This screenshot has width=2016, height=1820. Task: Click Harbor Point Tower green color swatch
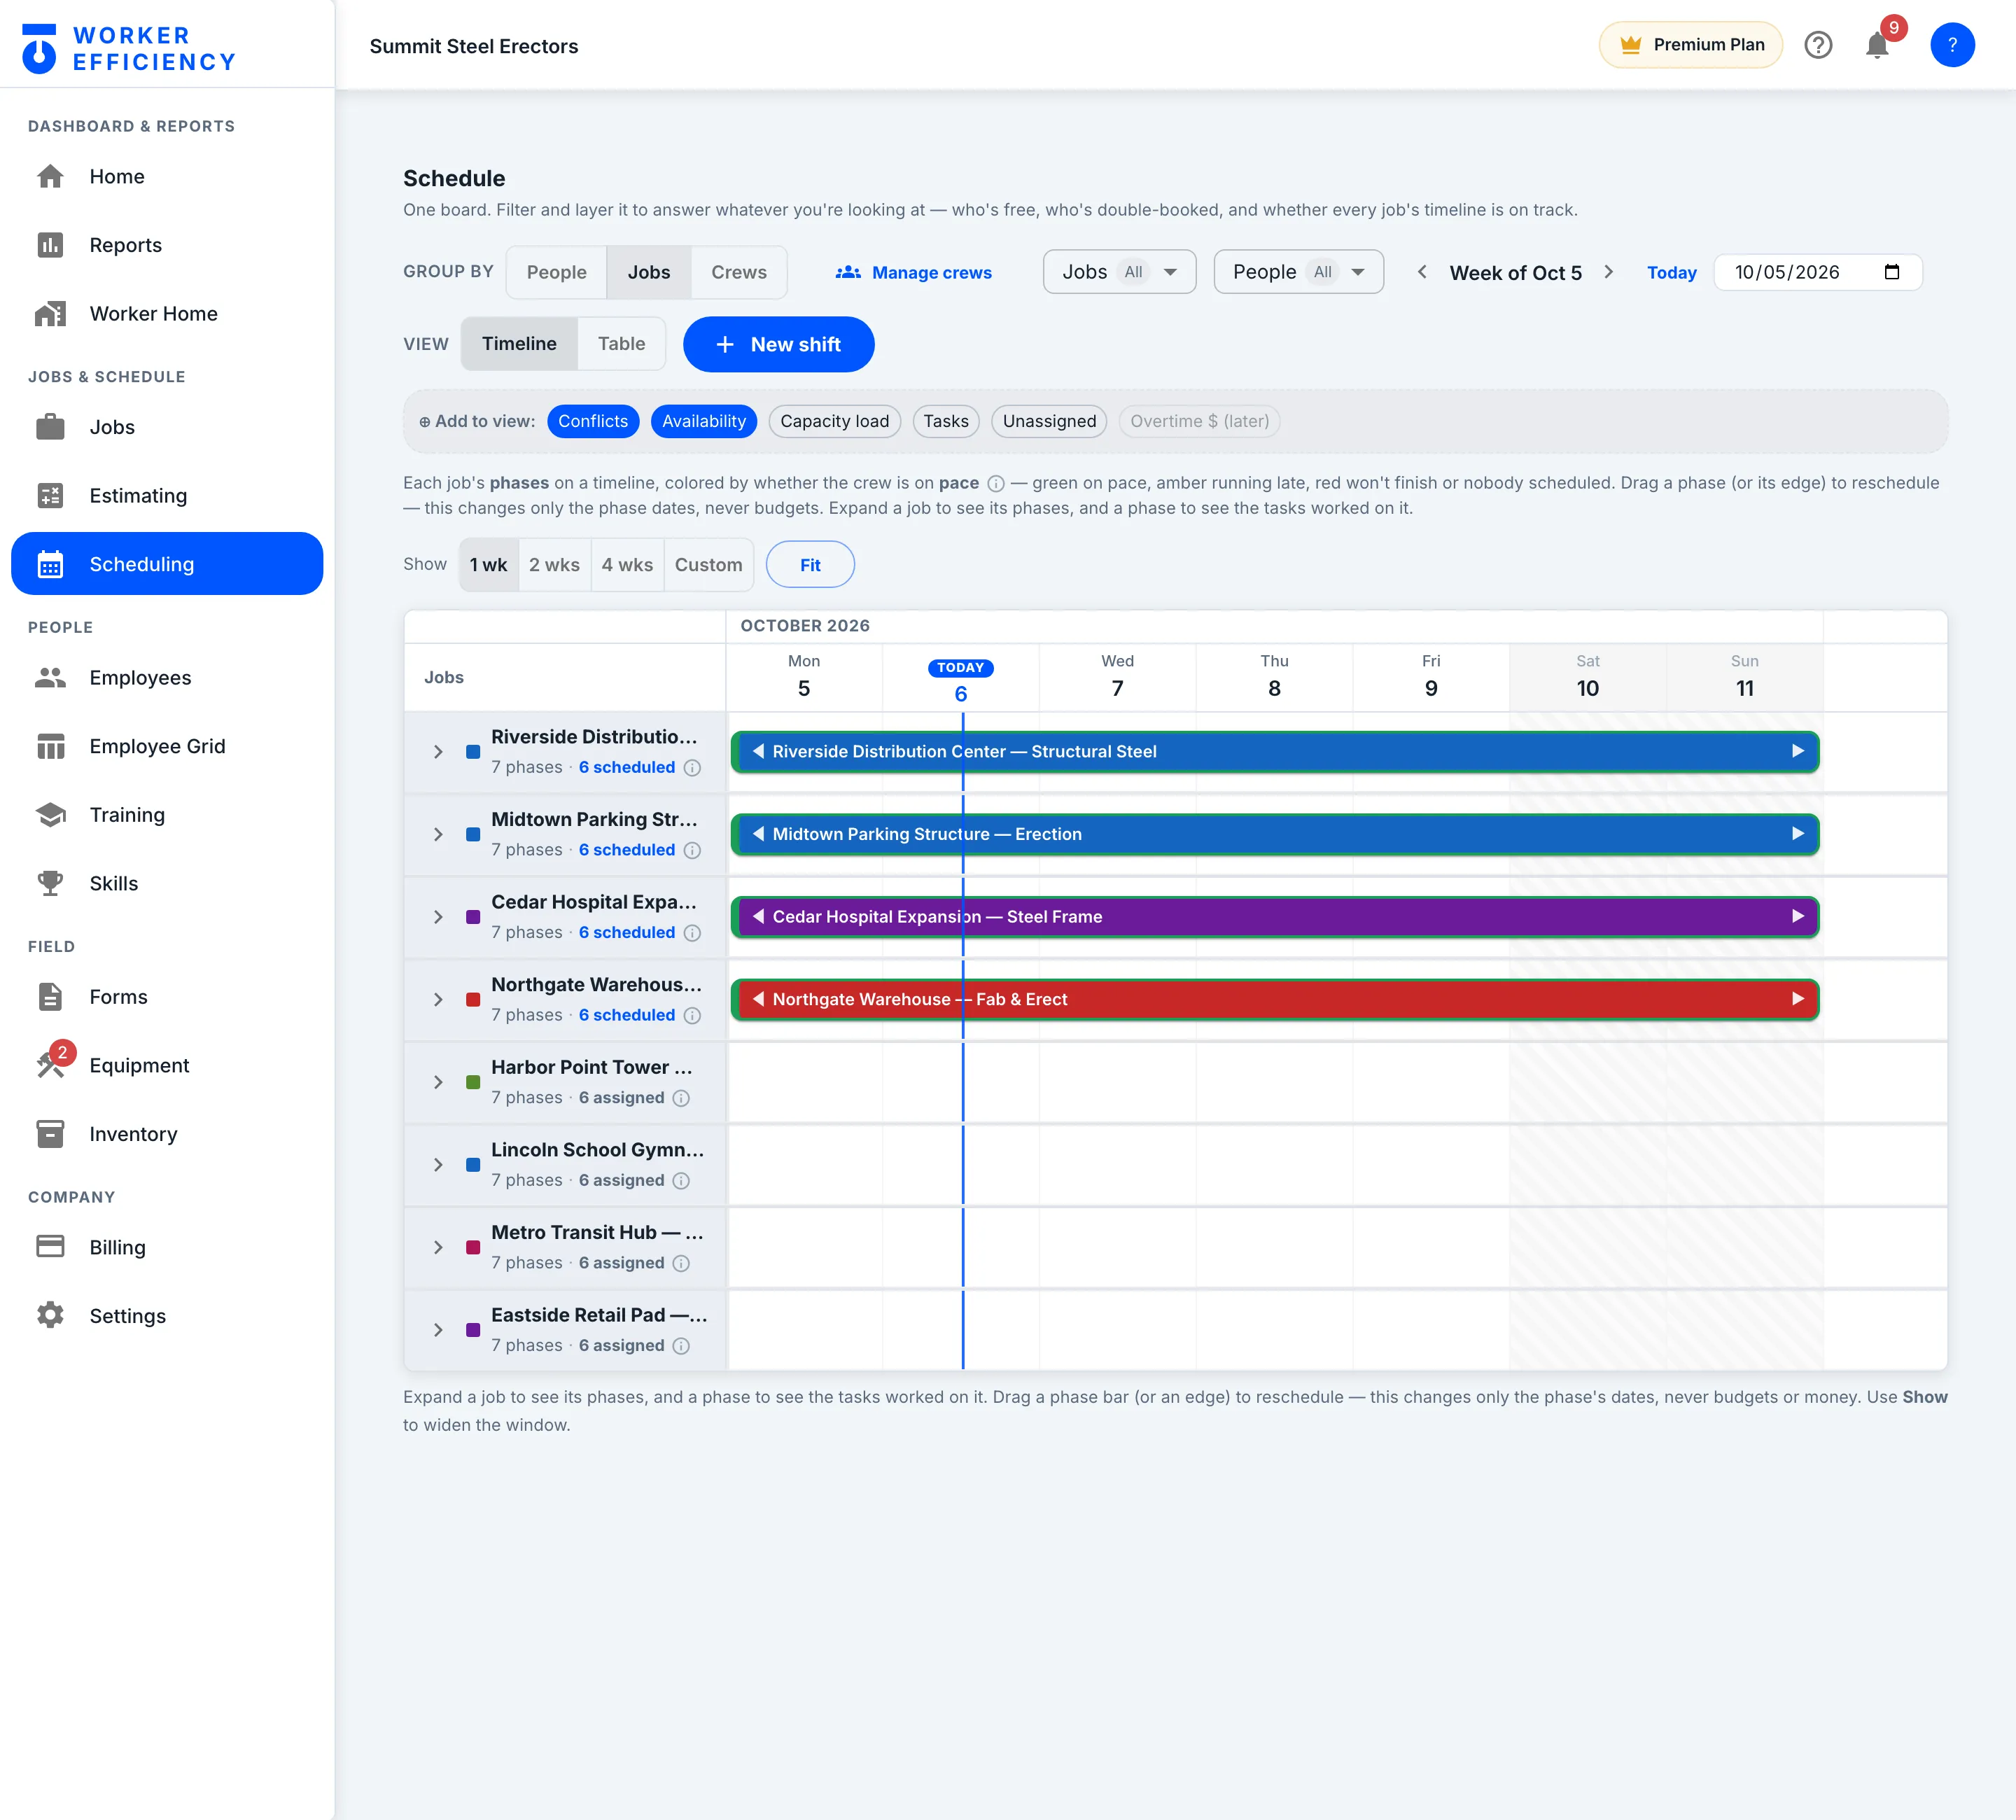point(473,1082)
